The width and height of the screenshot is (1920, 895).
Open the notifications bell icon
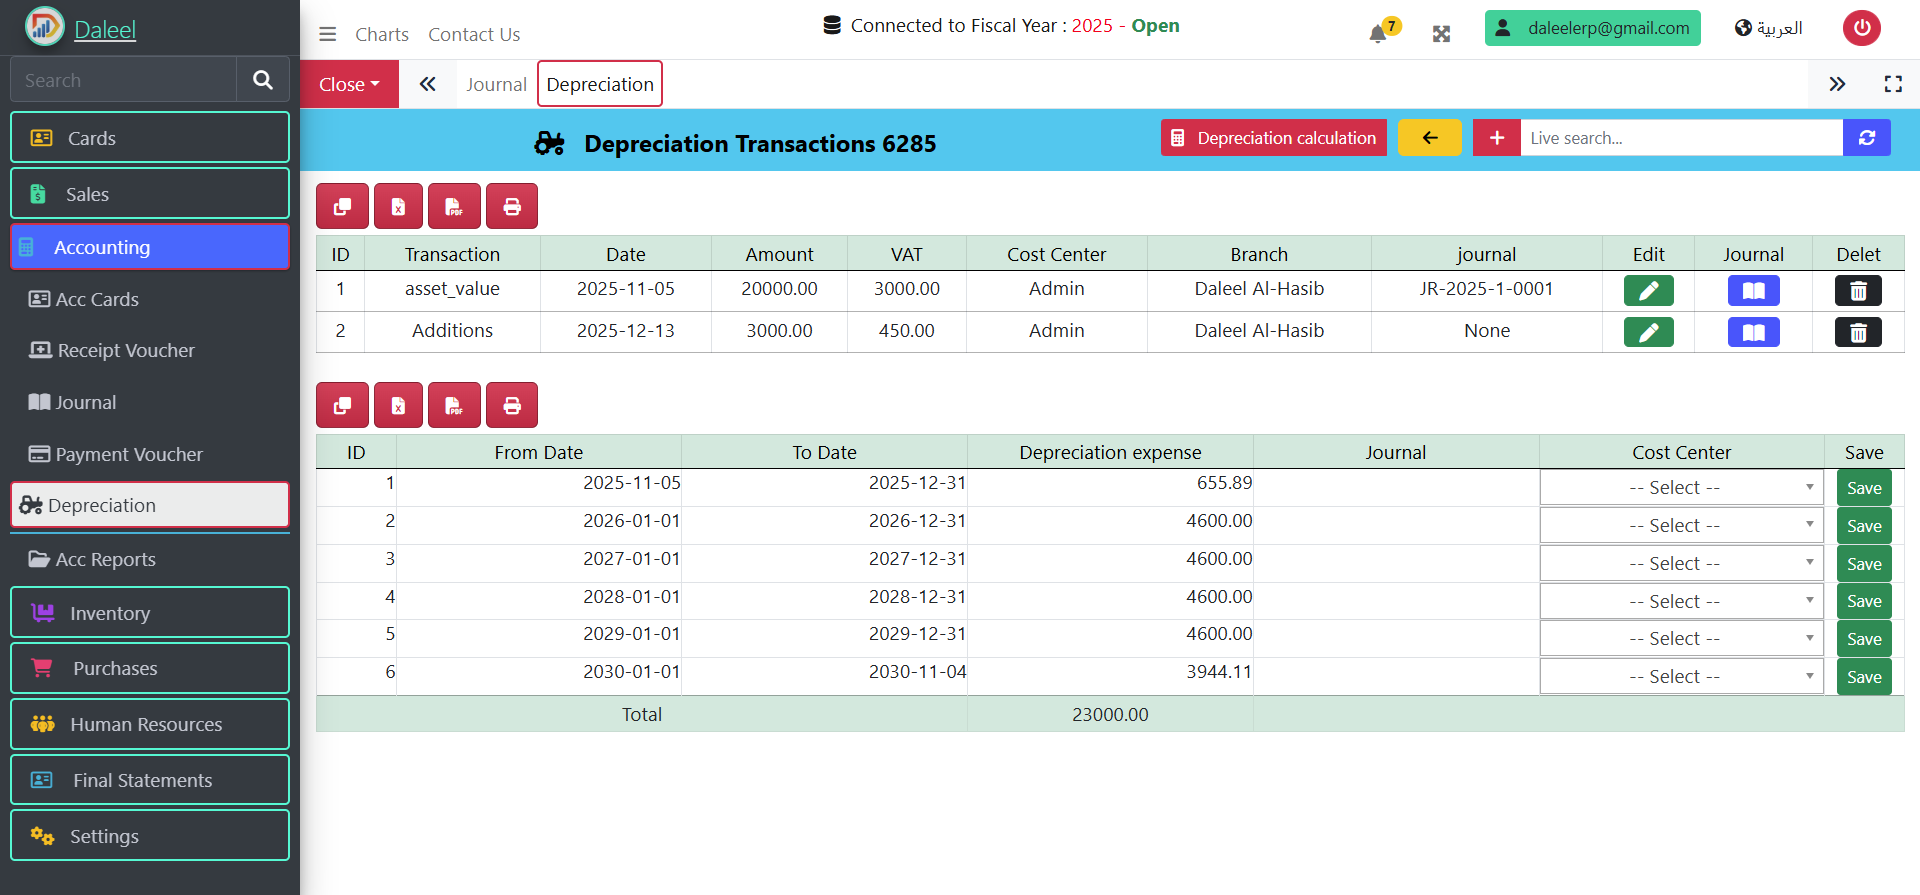pyautogui.click(x=1379, y=33)
